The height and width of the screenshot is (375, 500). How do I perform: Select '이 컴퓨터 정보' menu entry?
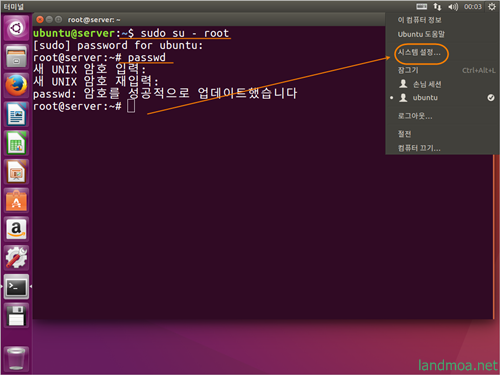tap(442, 20)
